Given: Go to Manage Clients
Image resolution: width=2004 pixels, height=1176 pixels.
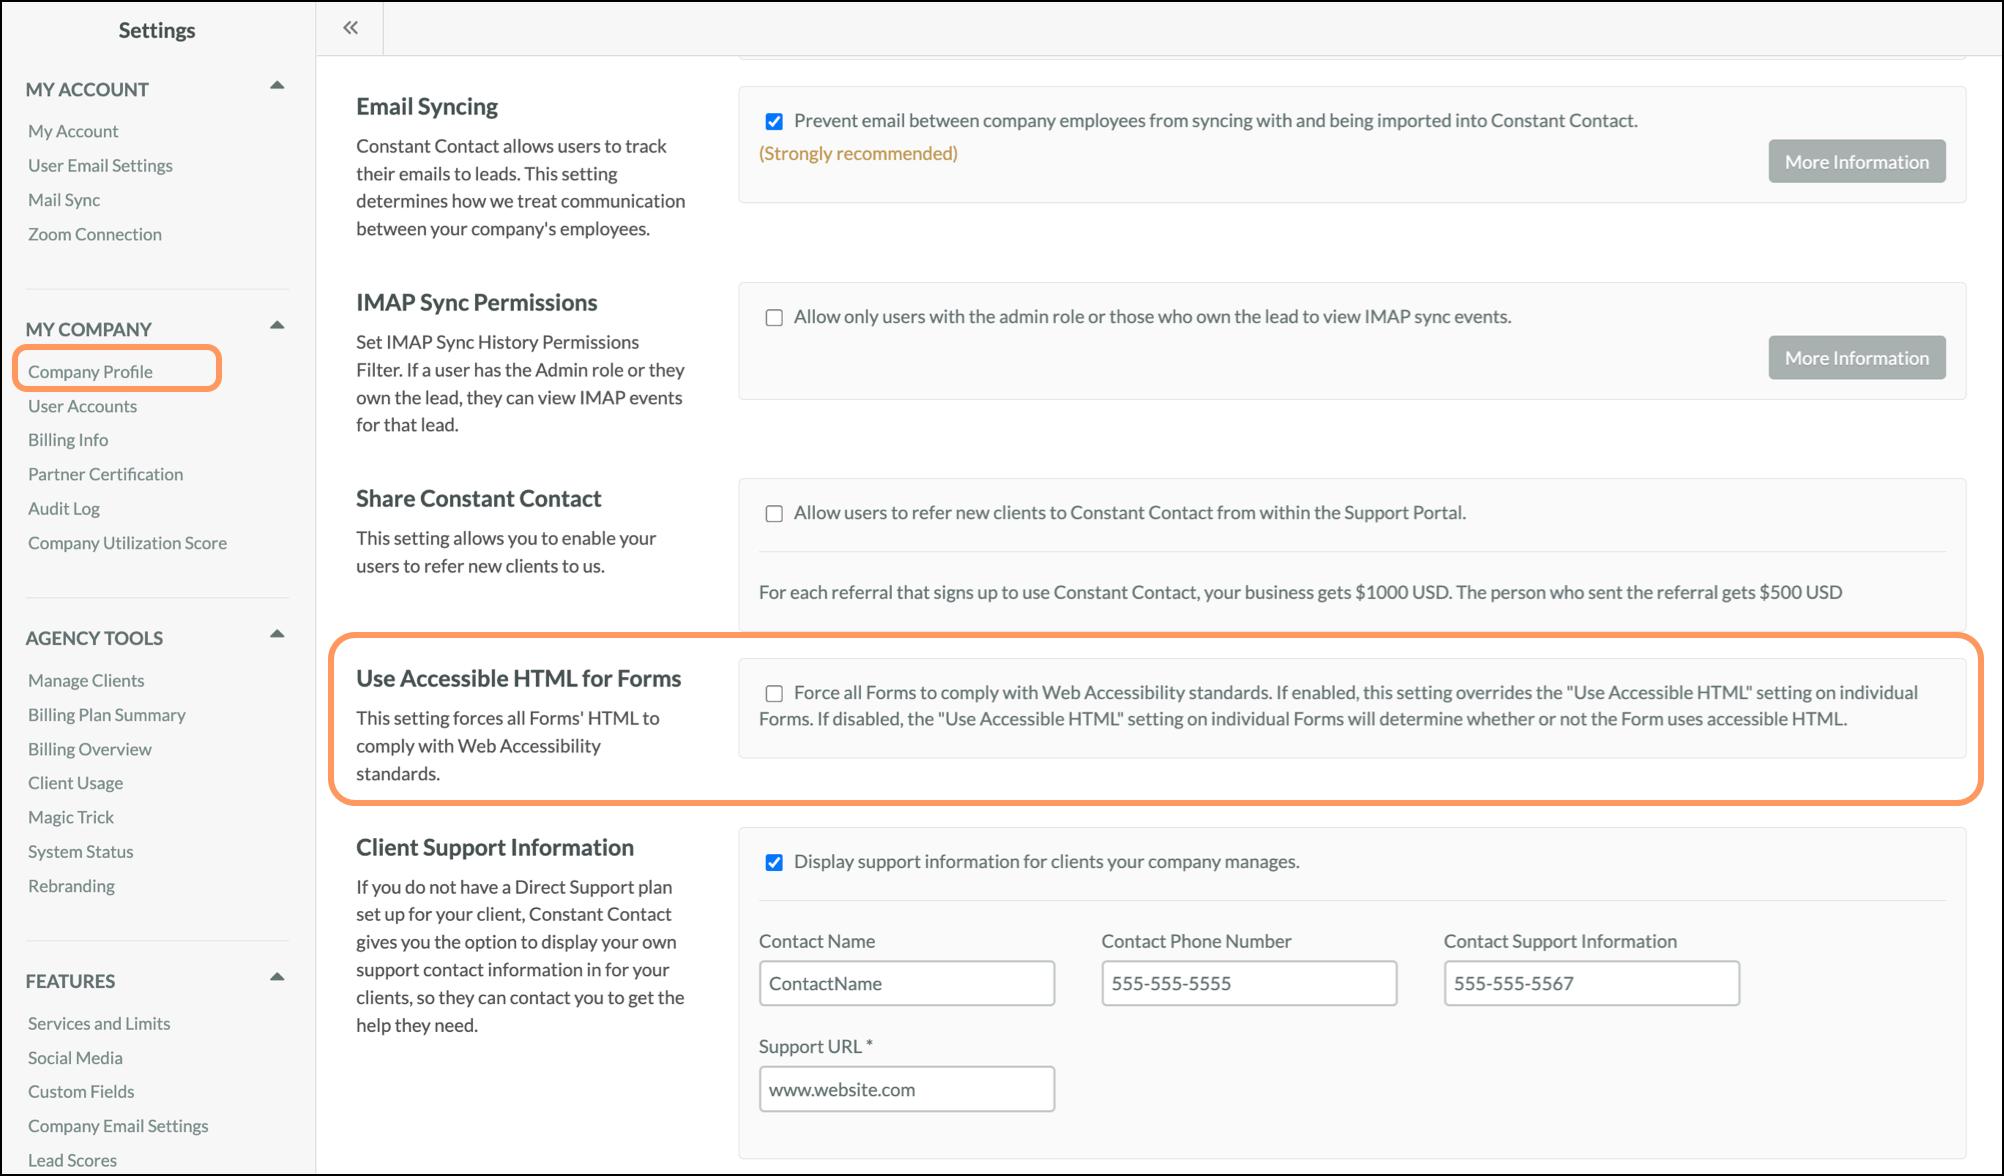Looking at the screenshot, I should pyautogui.click(x=86, y=681).
